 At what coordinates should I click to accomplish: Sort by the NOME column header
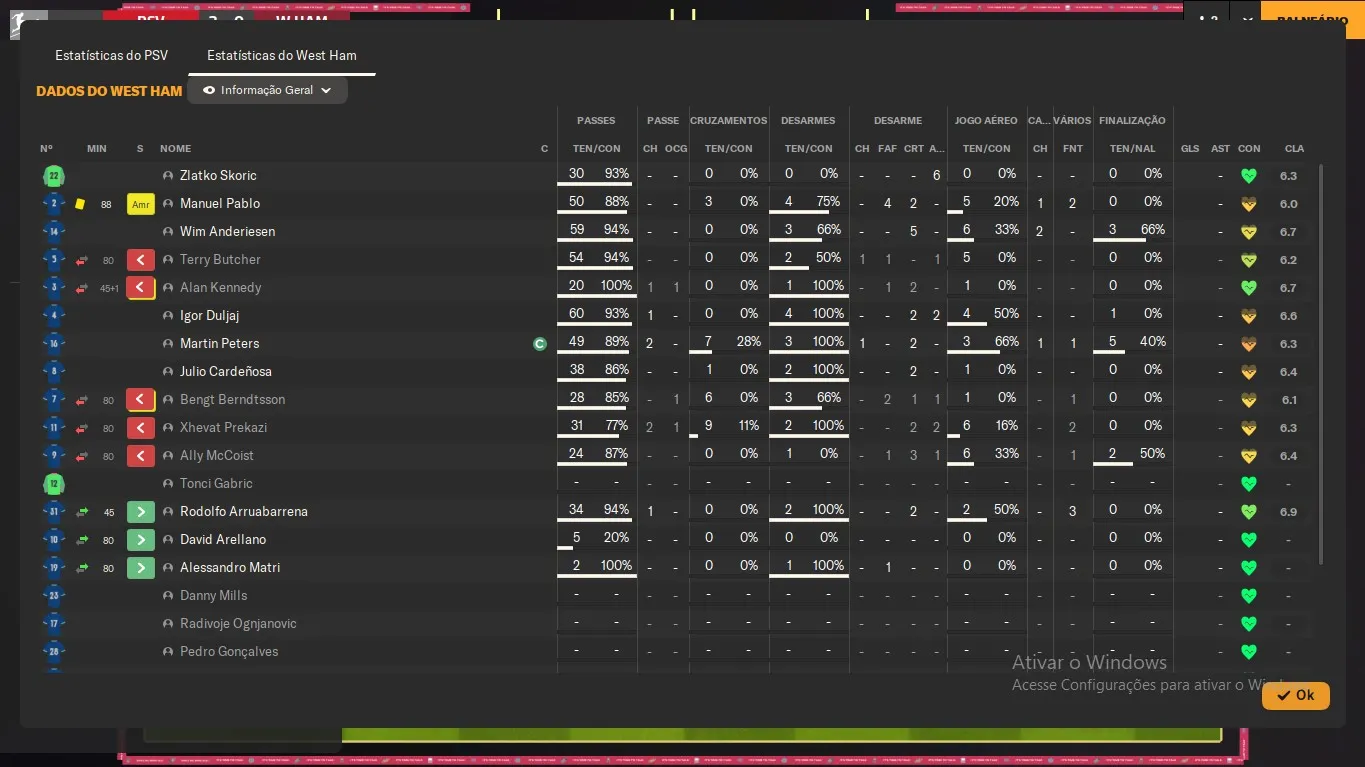click(x=175, y=149)
